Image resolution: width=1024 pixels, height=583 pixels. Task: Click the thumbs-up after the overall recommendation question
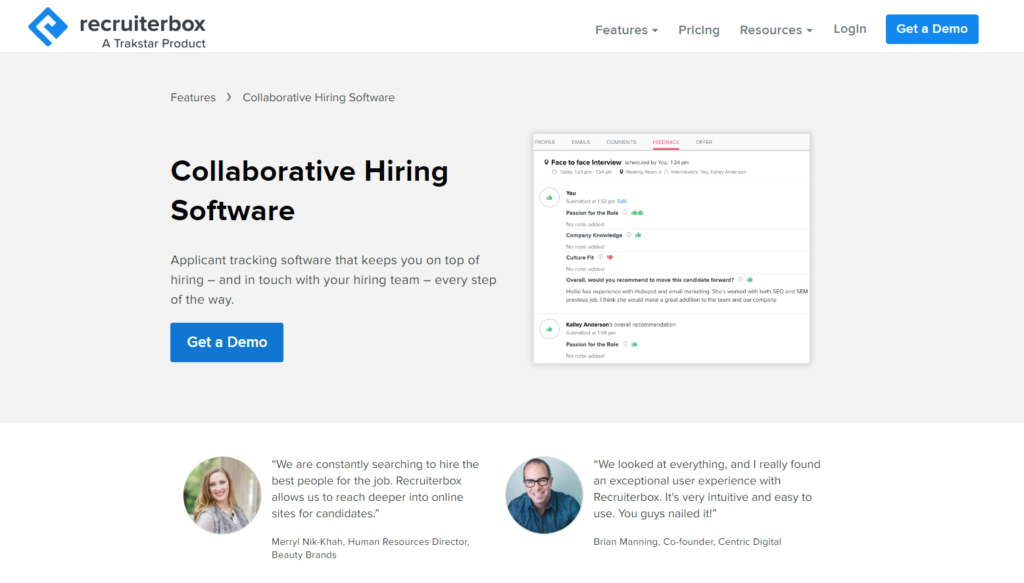(750, 280)
